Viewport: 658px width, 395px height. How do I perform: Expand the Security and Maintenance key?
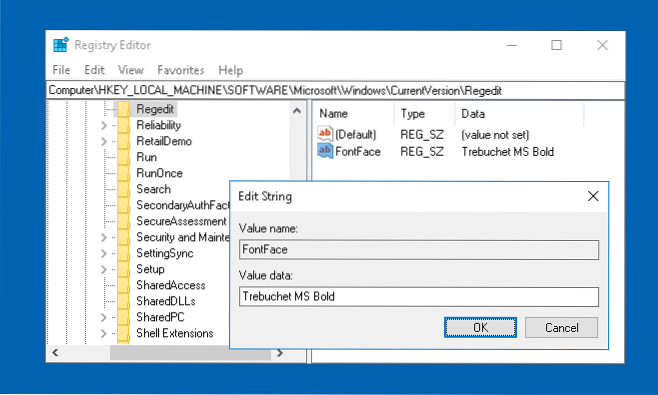104,238
